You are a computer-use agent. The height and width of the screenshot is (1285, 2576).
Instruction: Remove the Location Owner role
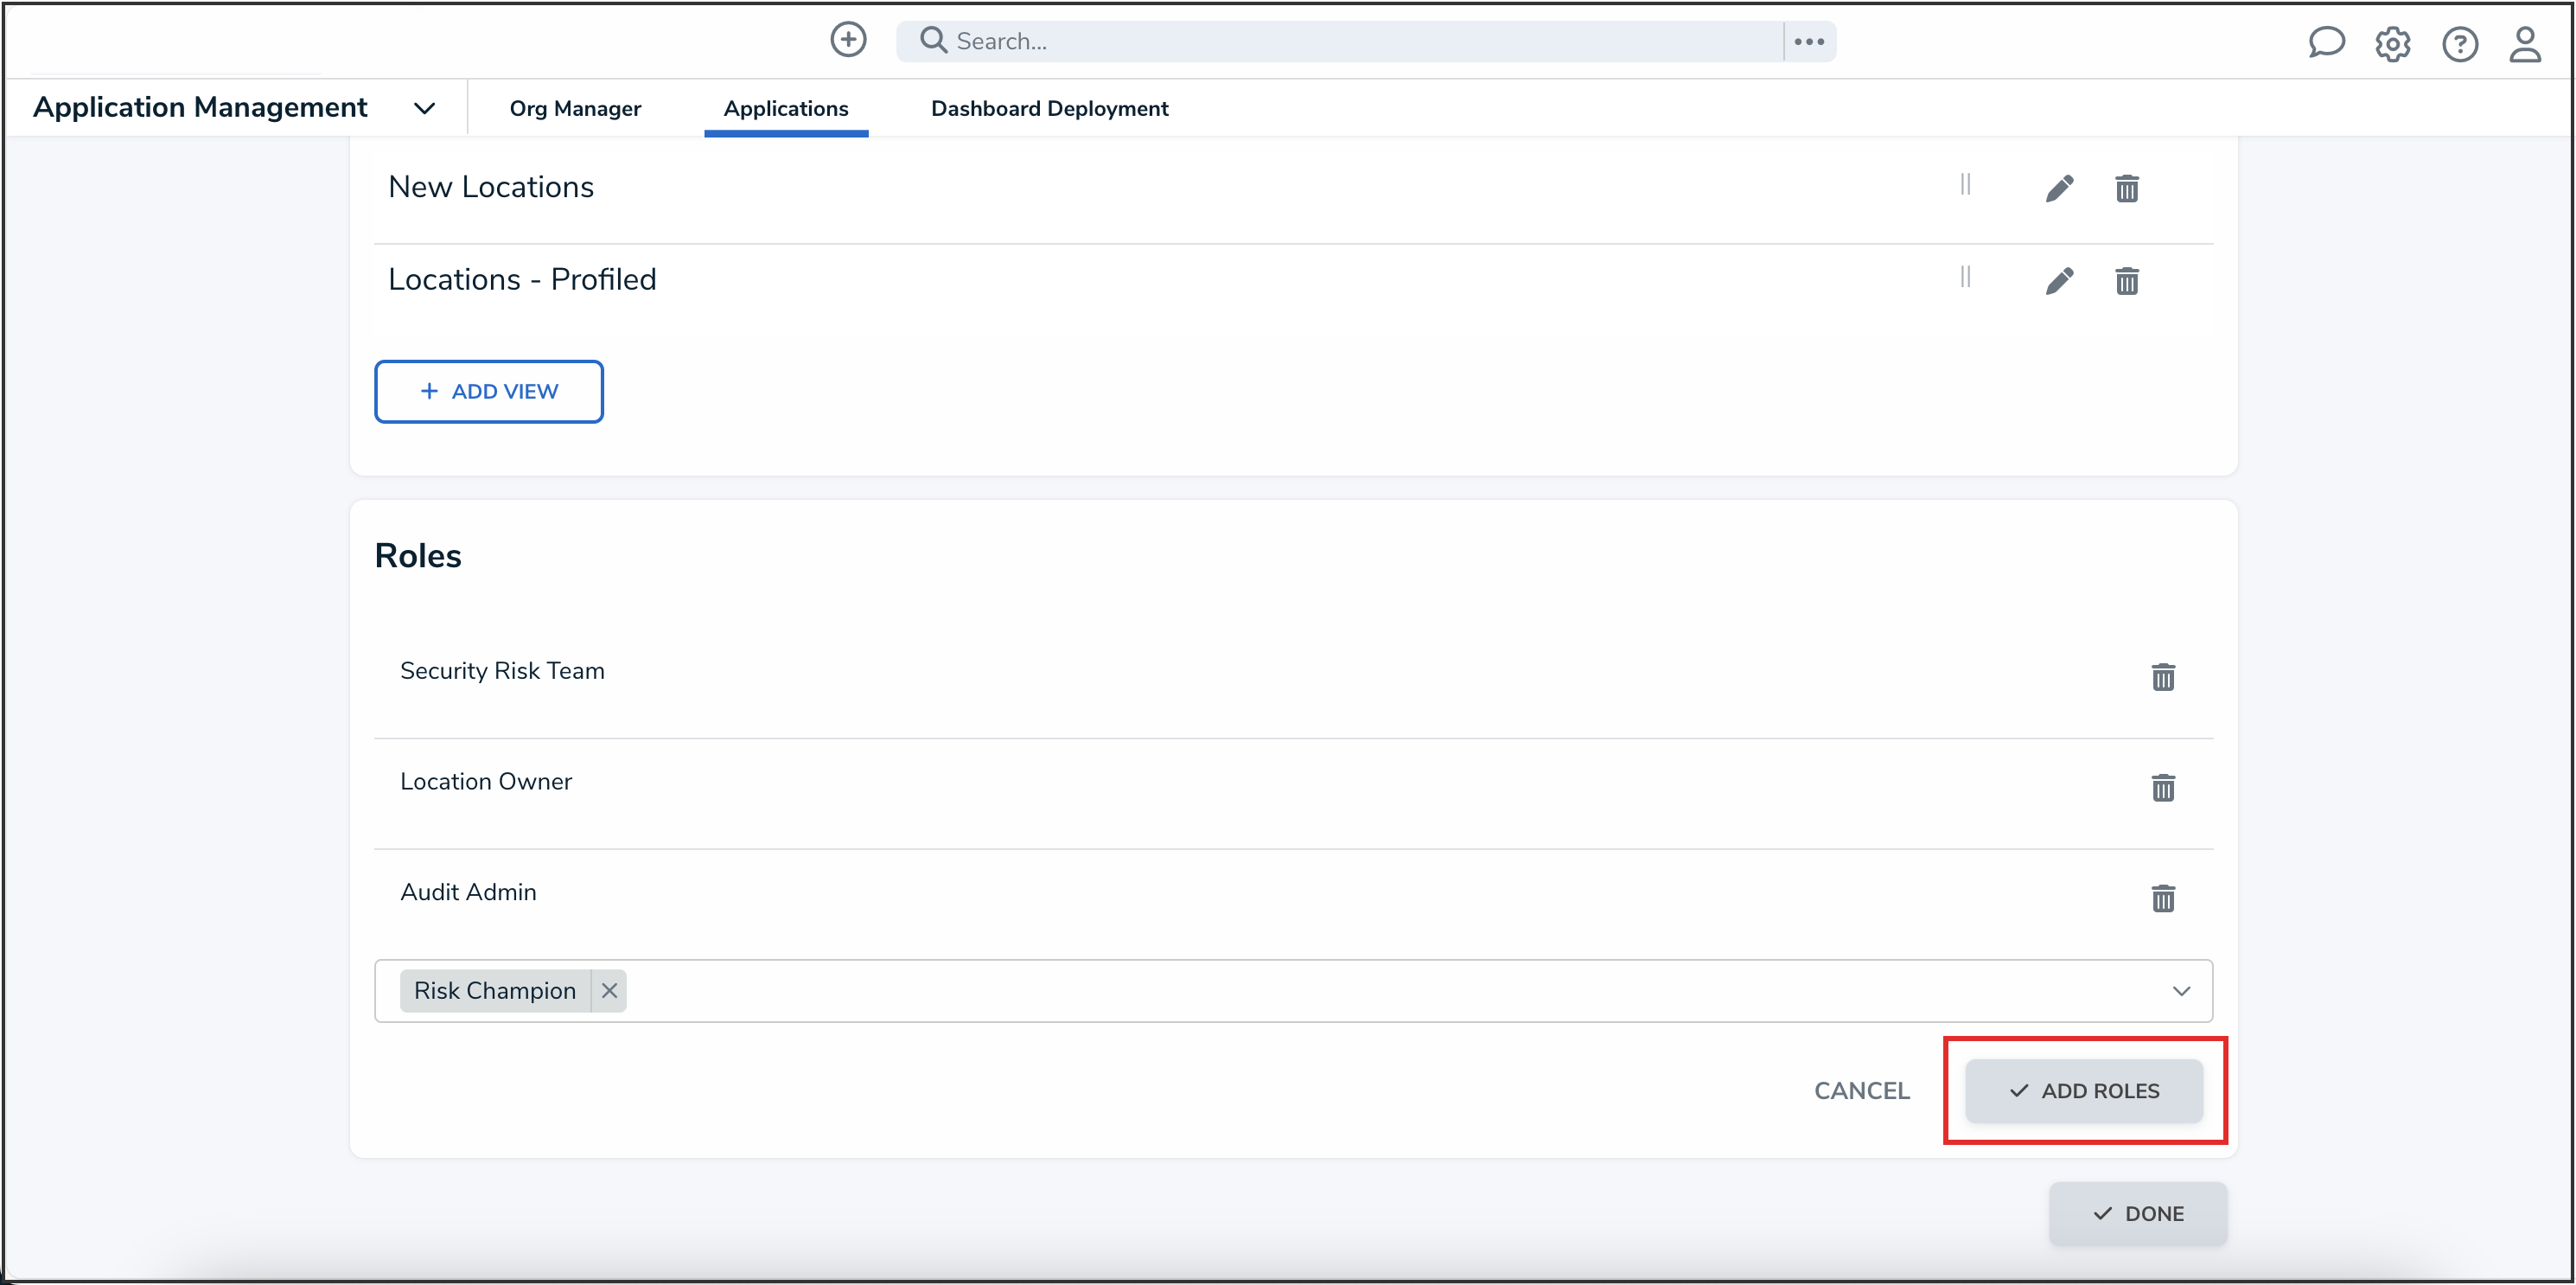click(x=2163, y=788)
